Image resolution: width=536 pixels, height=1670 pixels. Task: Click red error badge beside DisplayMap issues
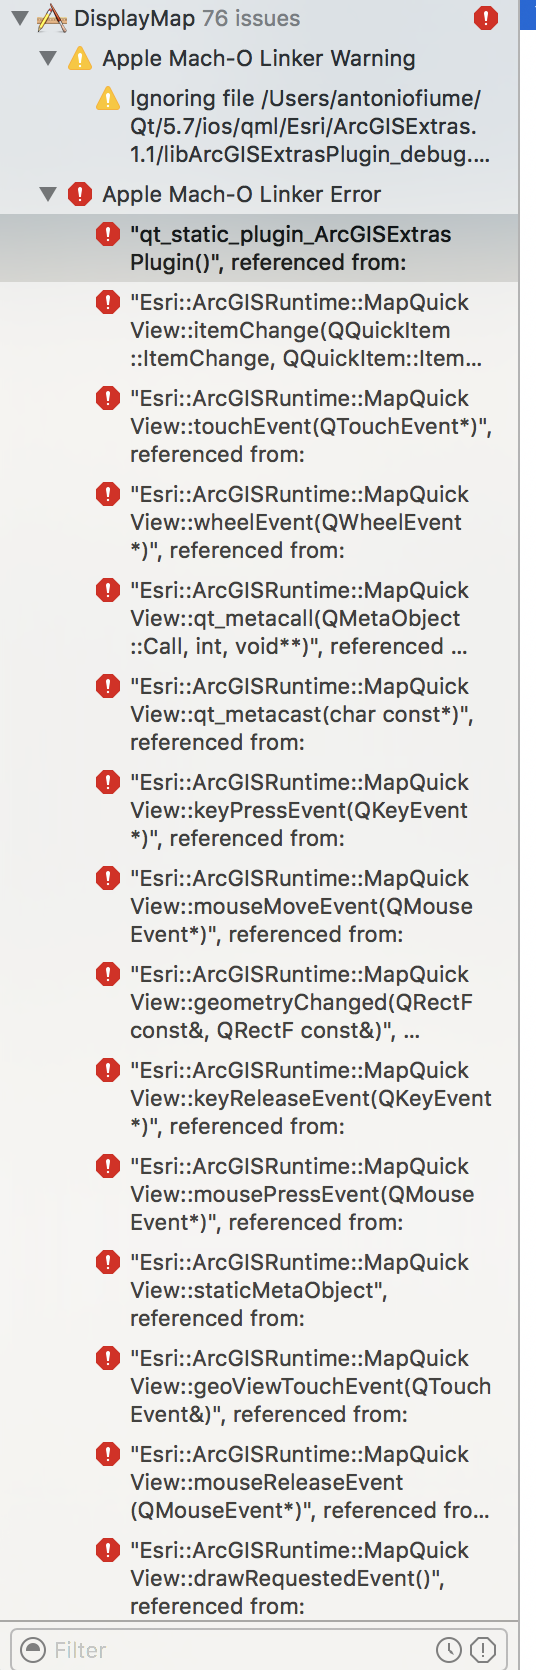(486, 18)
